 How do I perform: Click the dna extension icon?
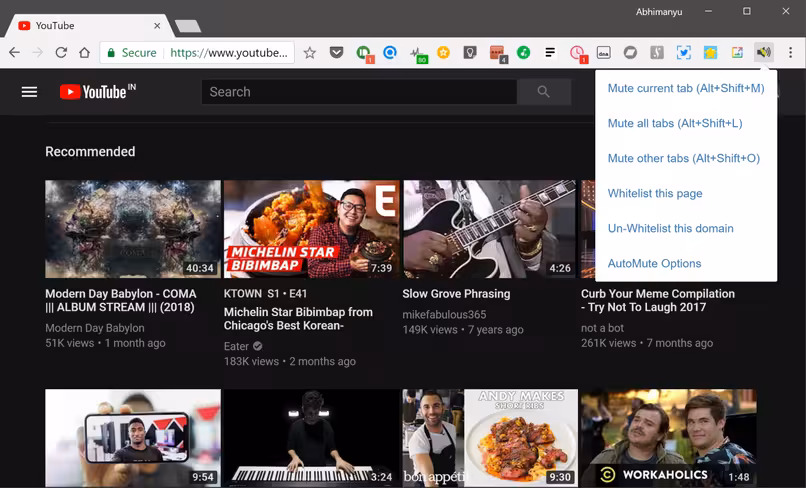(x=603, y=52)
